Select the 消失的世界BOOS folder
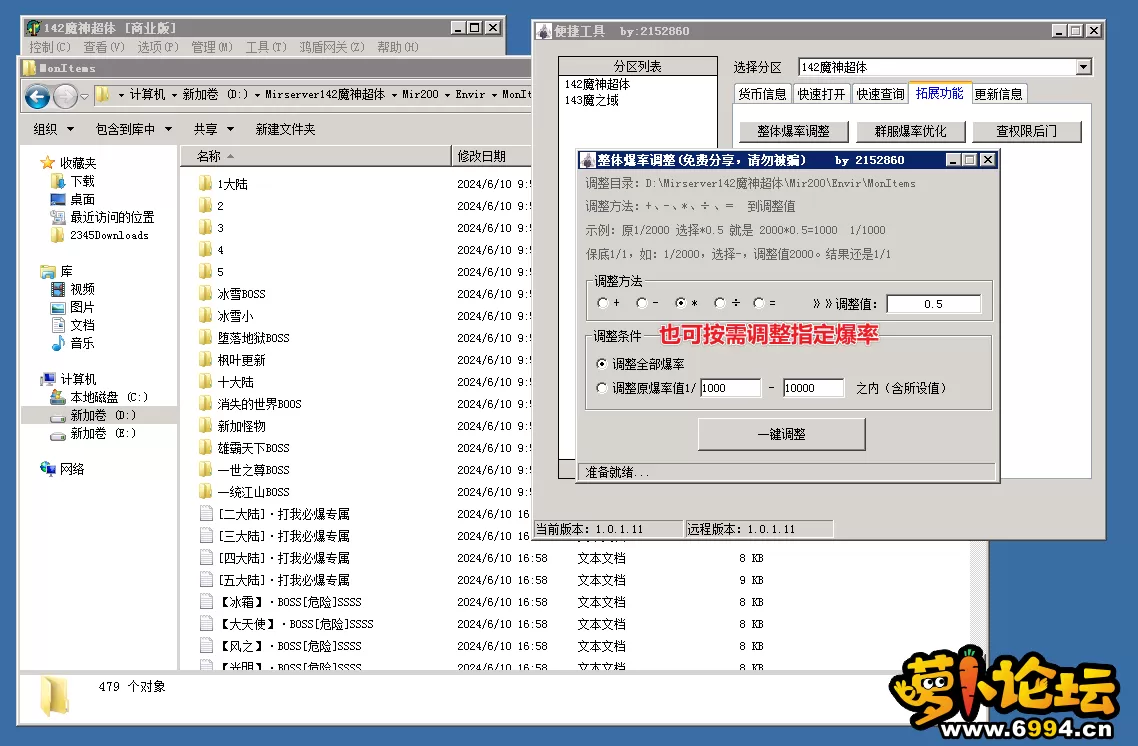Image resolution: width=1138 pixels, height=746 pixels. (250, 404)
